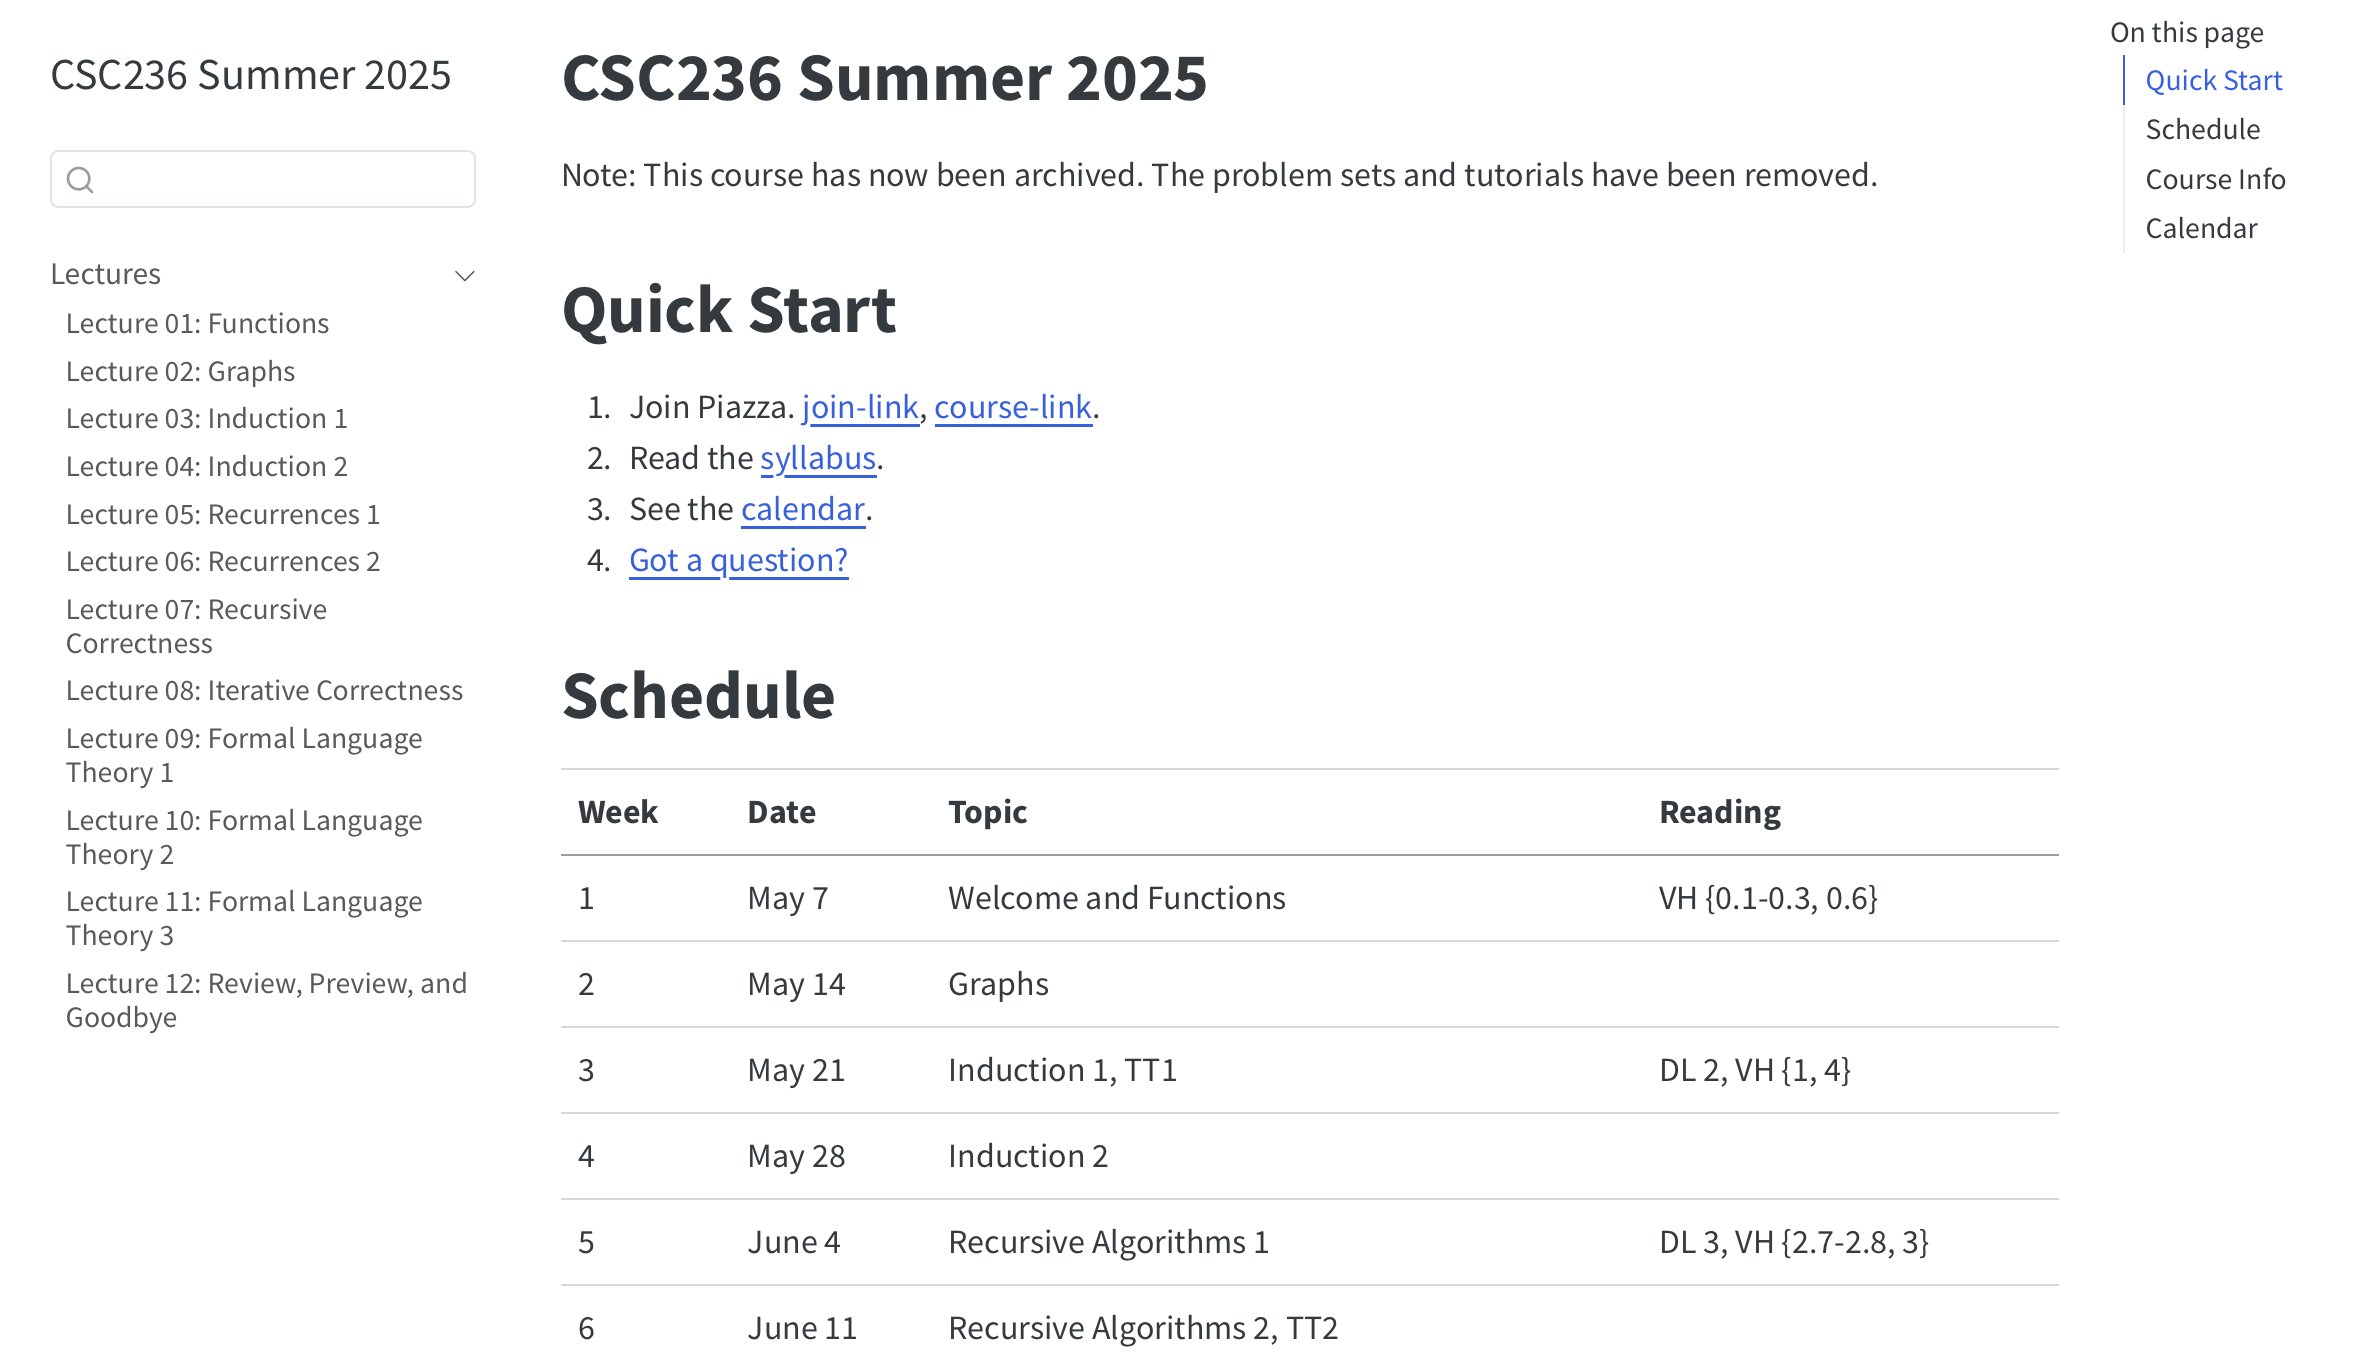Open Lecture 02: Graphs

(x=180, y=372)
